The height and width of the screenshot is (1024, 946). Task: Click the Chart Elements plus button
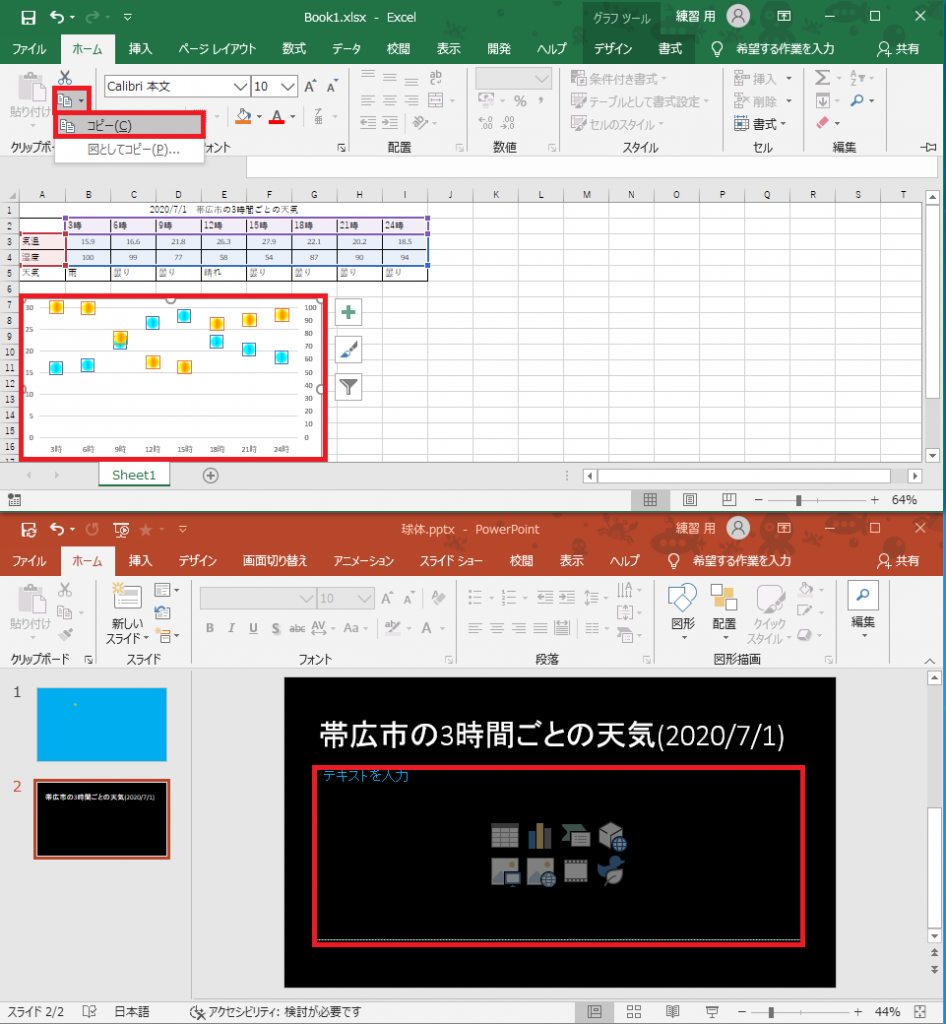click(349, 313)
